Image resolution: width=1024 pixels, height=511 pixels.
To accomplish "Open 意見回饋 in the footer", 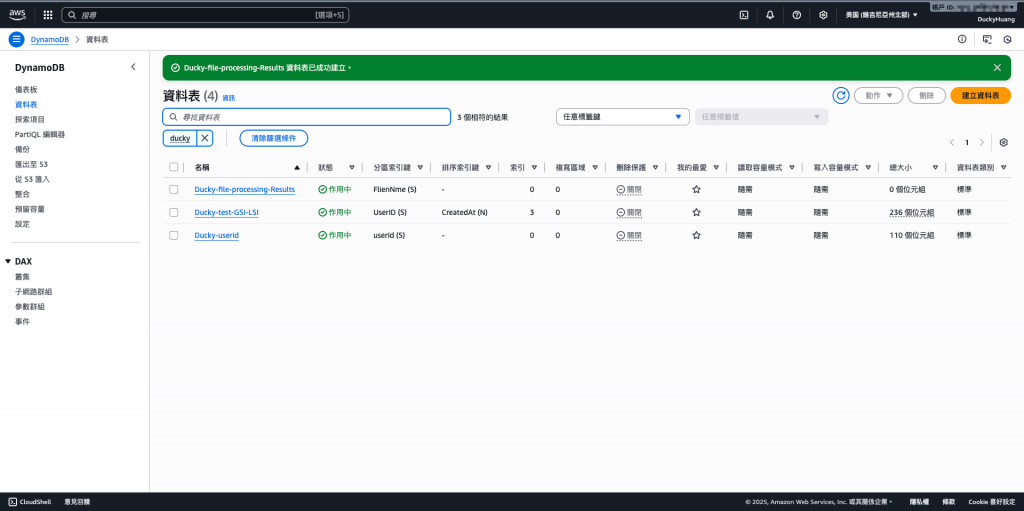I will (77, 502).
